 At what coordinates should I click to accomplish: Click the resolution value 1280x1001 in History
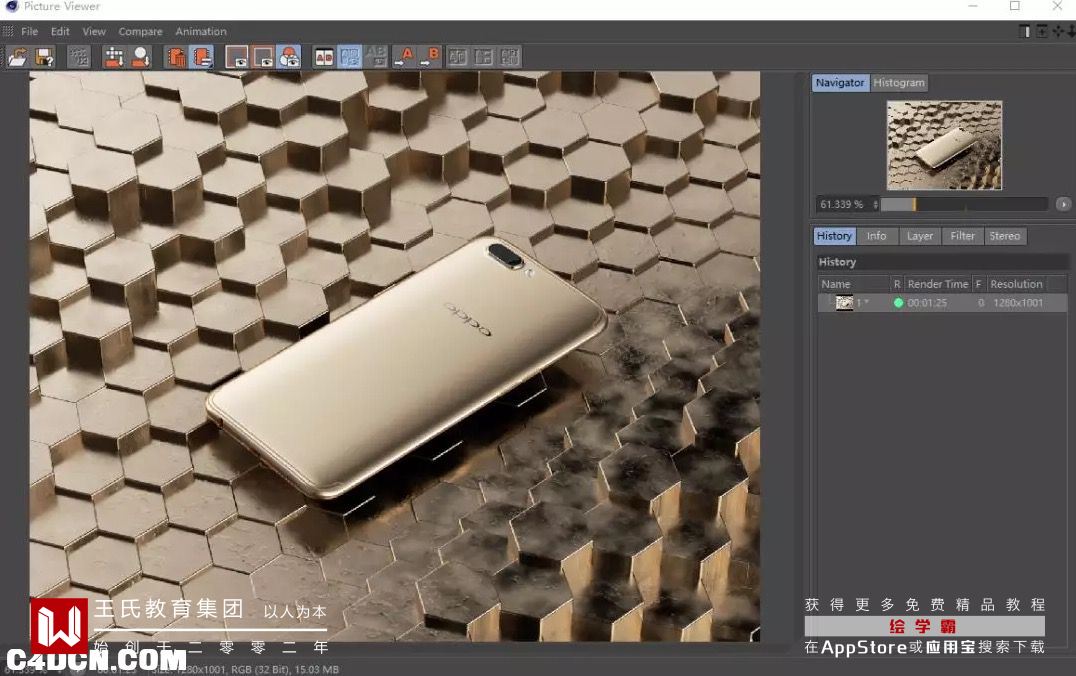(1018, 303)
